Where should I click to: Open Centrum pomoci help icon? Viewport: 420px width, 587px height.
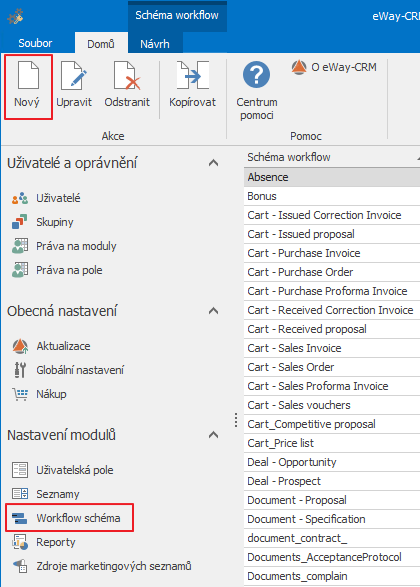tap(256, 75)
